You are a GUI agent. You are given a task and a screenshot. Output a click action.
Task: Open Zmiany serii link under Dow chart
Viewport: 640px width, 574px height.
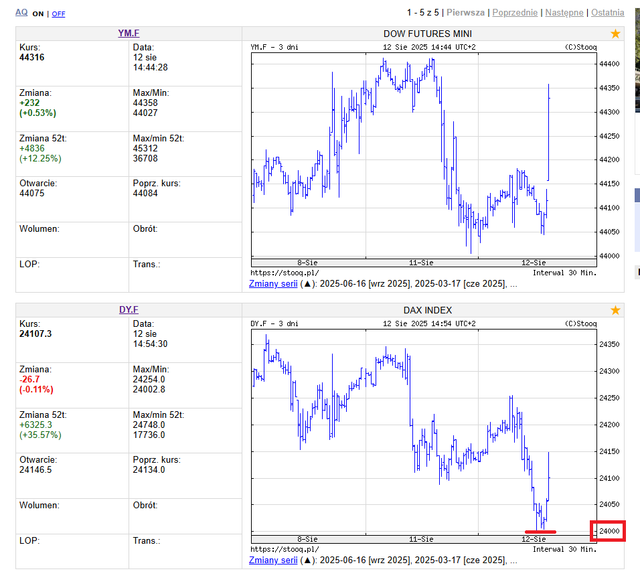(273, 284)
